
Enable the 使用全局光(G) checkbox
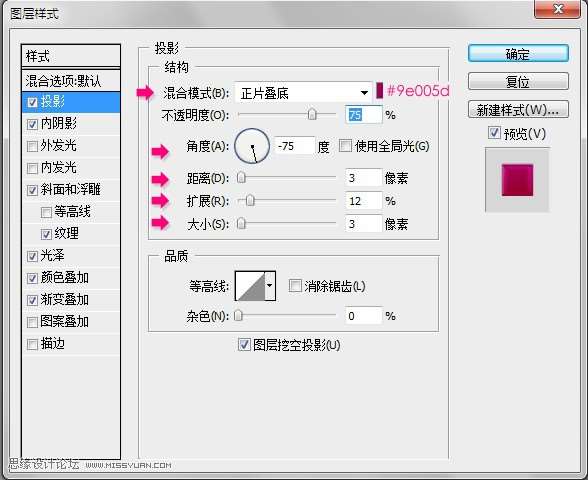pyautogui.click(x=345, y=146)
